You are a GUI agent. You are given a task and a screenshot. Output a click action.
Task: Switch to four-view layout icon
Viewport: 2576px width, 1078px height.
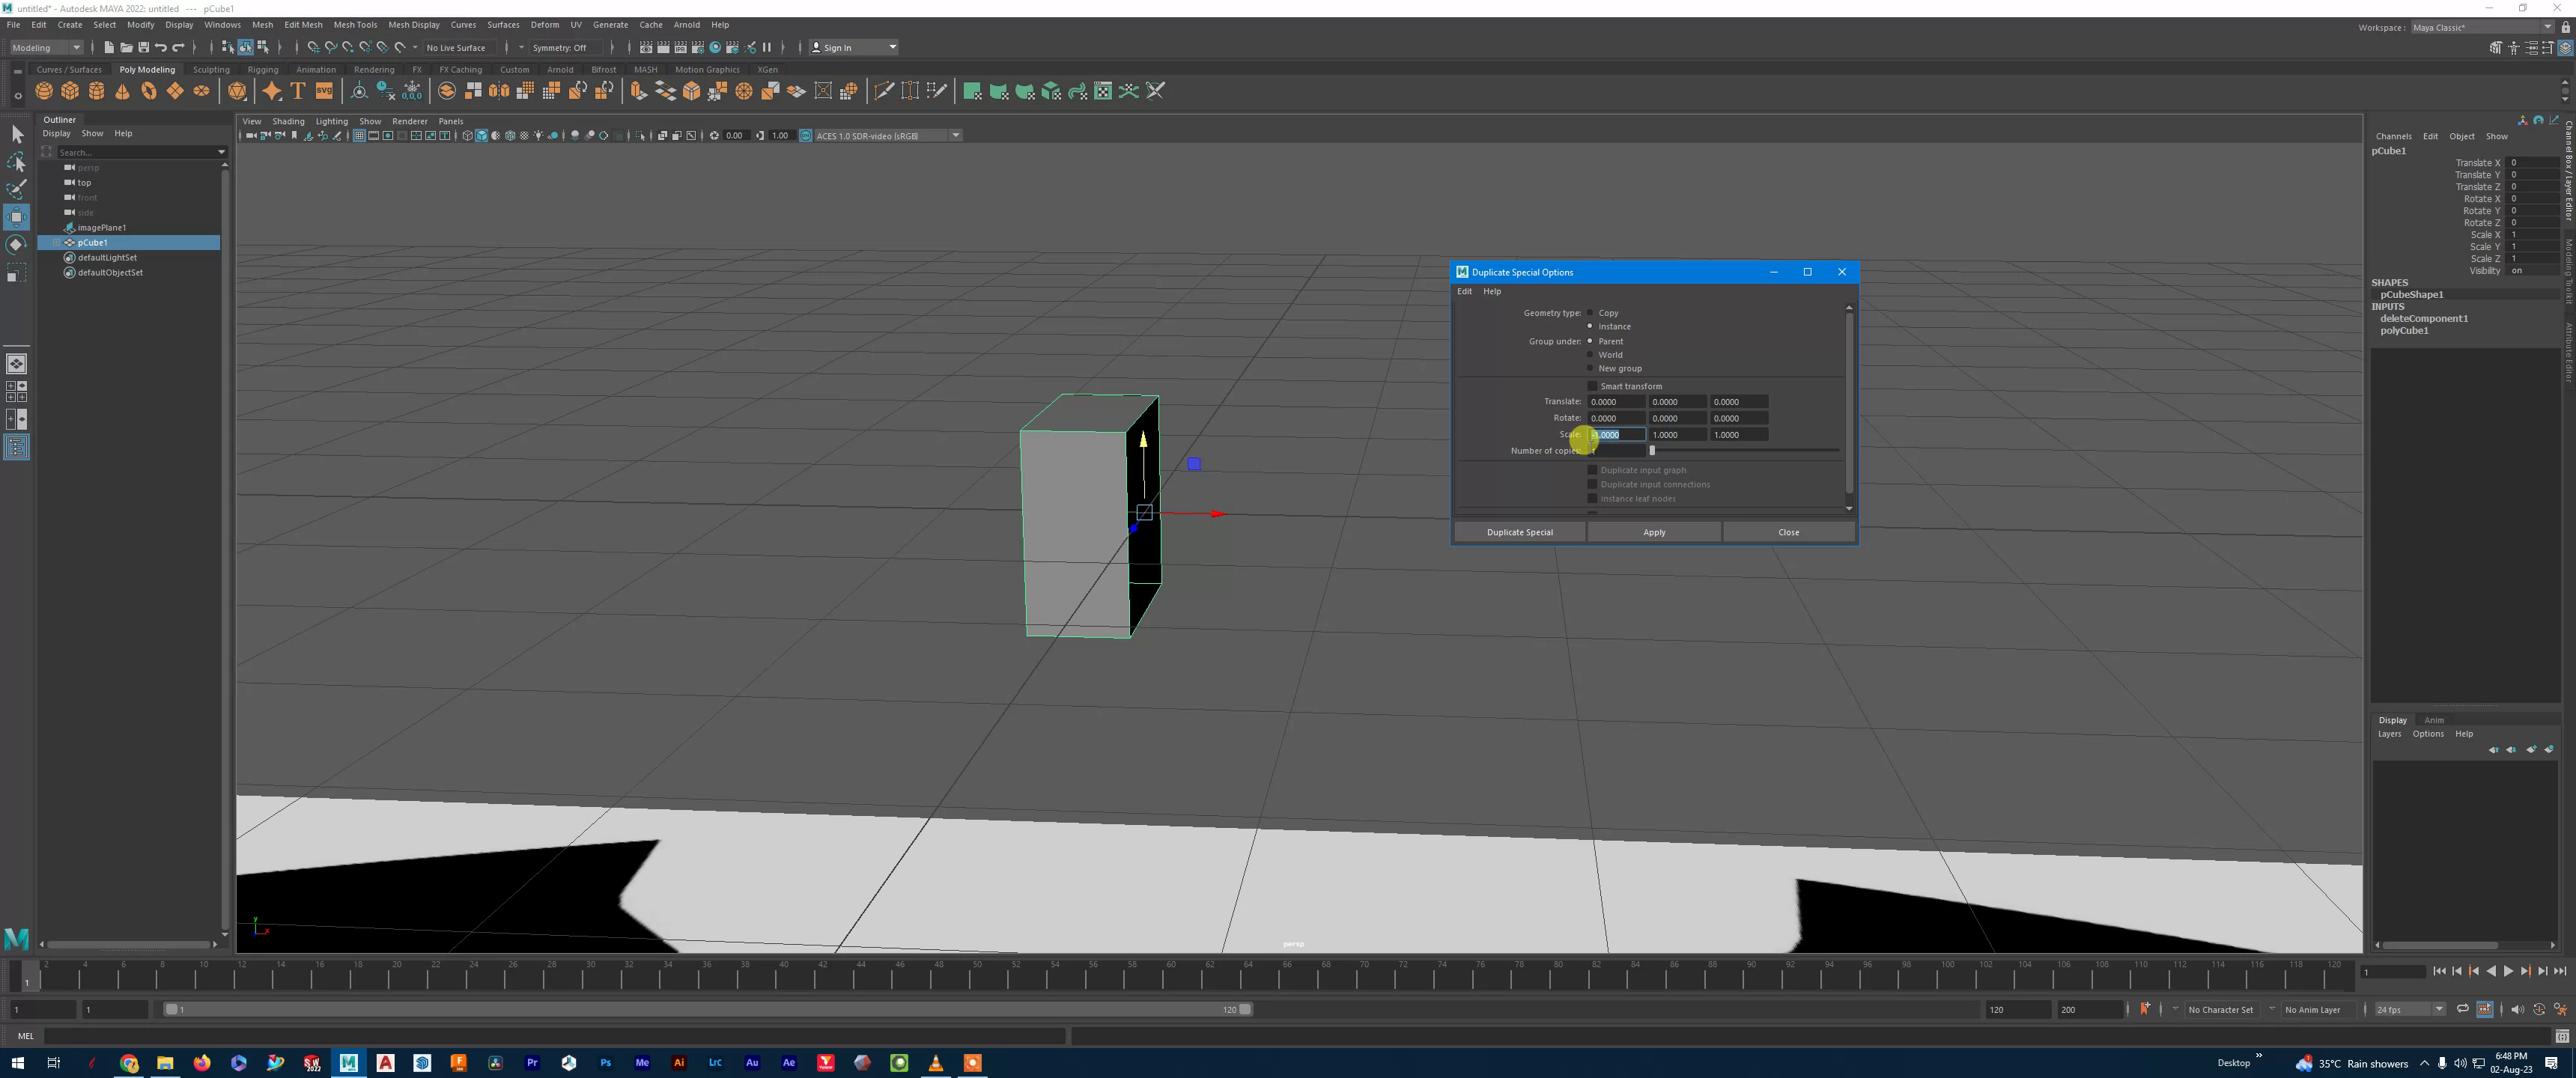coord(16,391)
